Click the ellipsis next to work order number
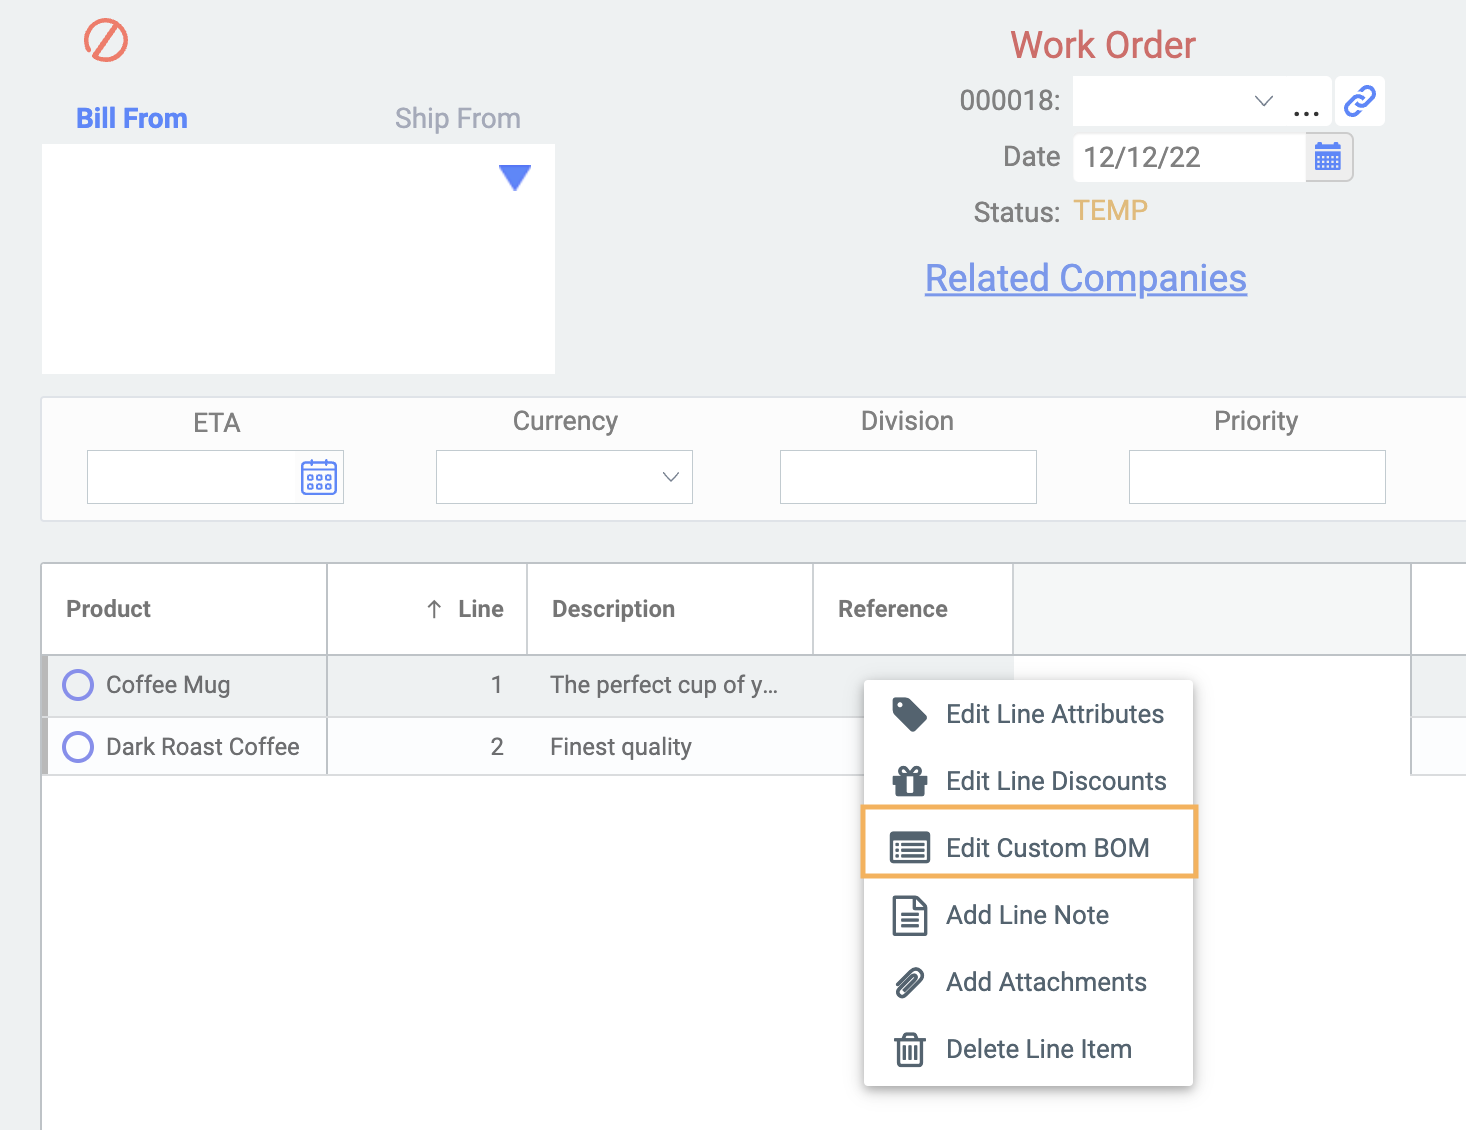Viewport: 1466px width, 1130px height. click(x=1306, y=112)
